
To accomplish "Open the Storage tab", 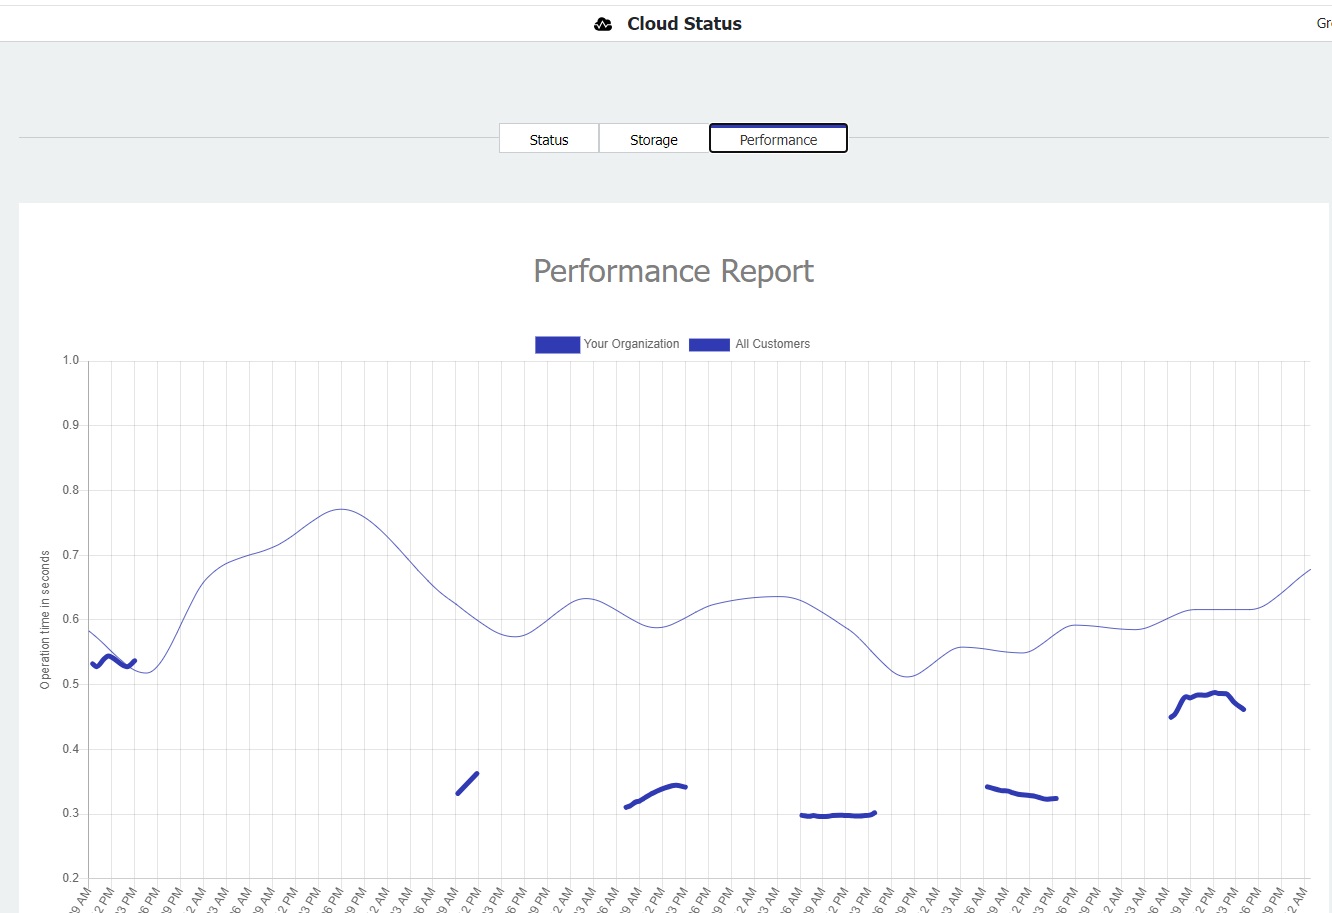I will (x=654, y=139).
